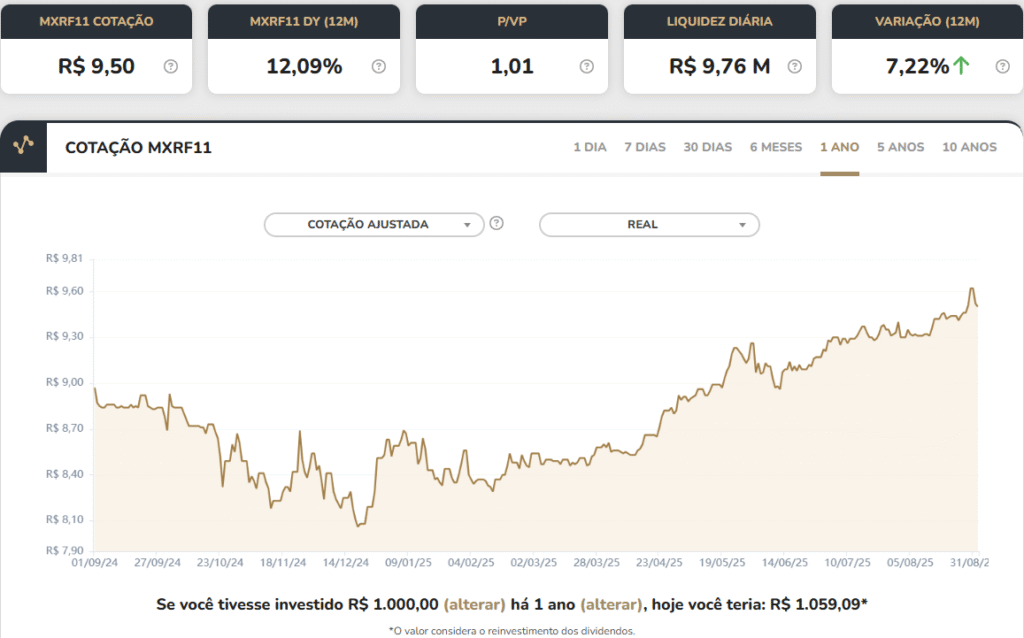This screenshot has height=638, width=1024.
Task: Choose the 10 ANOS time range
Action: 969,147
